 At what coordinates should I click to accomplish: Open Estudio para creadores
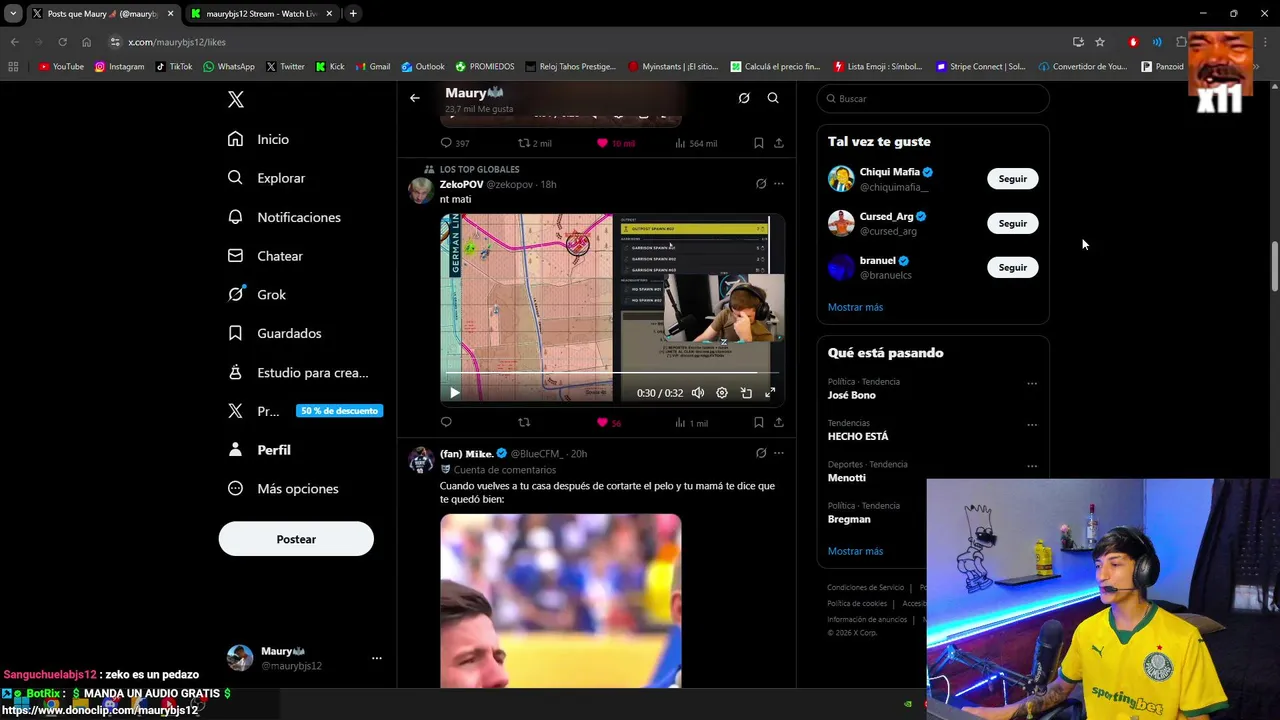(298, 372)
